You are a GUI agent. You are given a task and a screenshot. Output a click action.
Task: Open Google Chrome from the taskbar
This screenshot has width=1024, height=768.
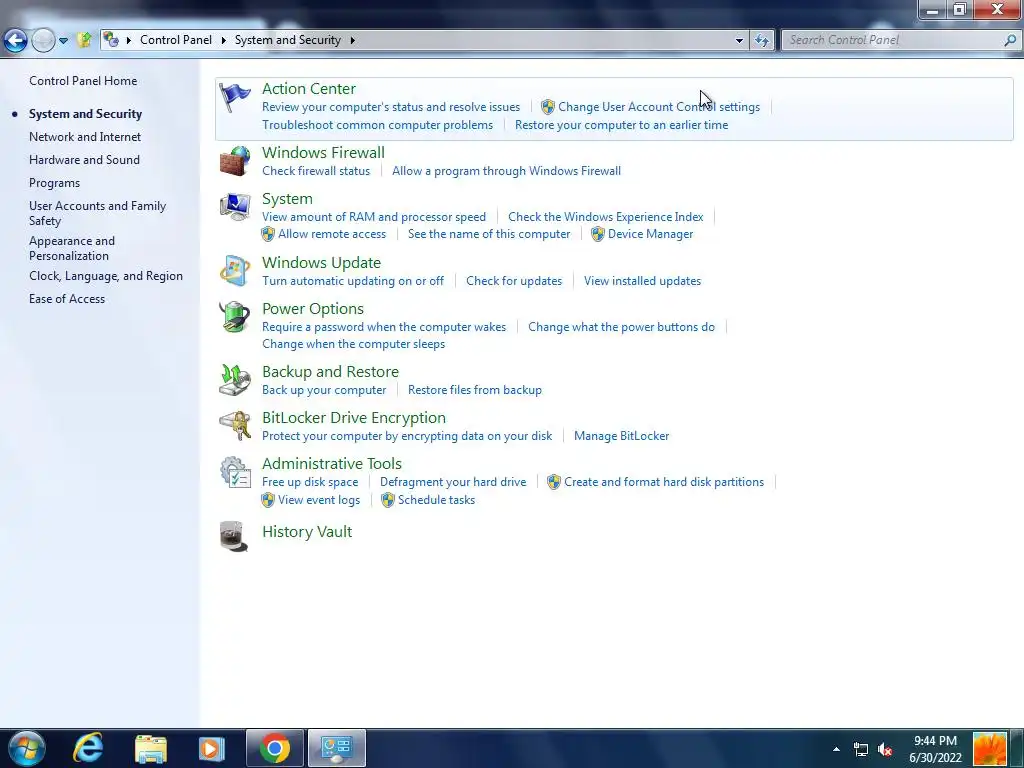click(x=275, y=748)
